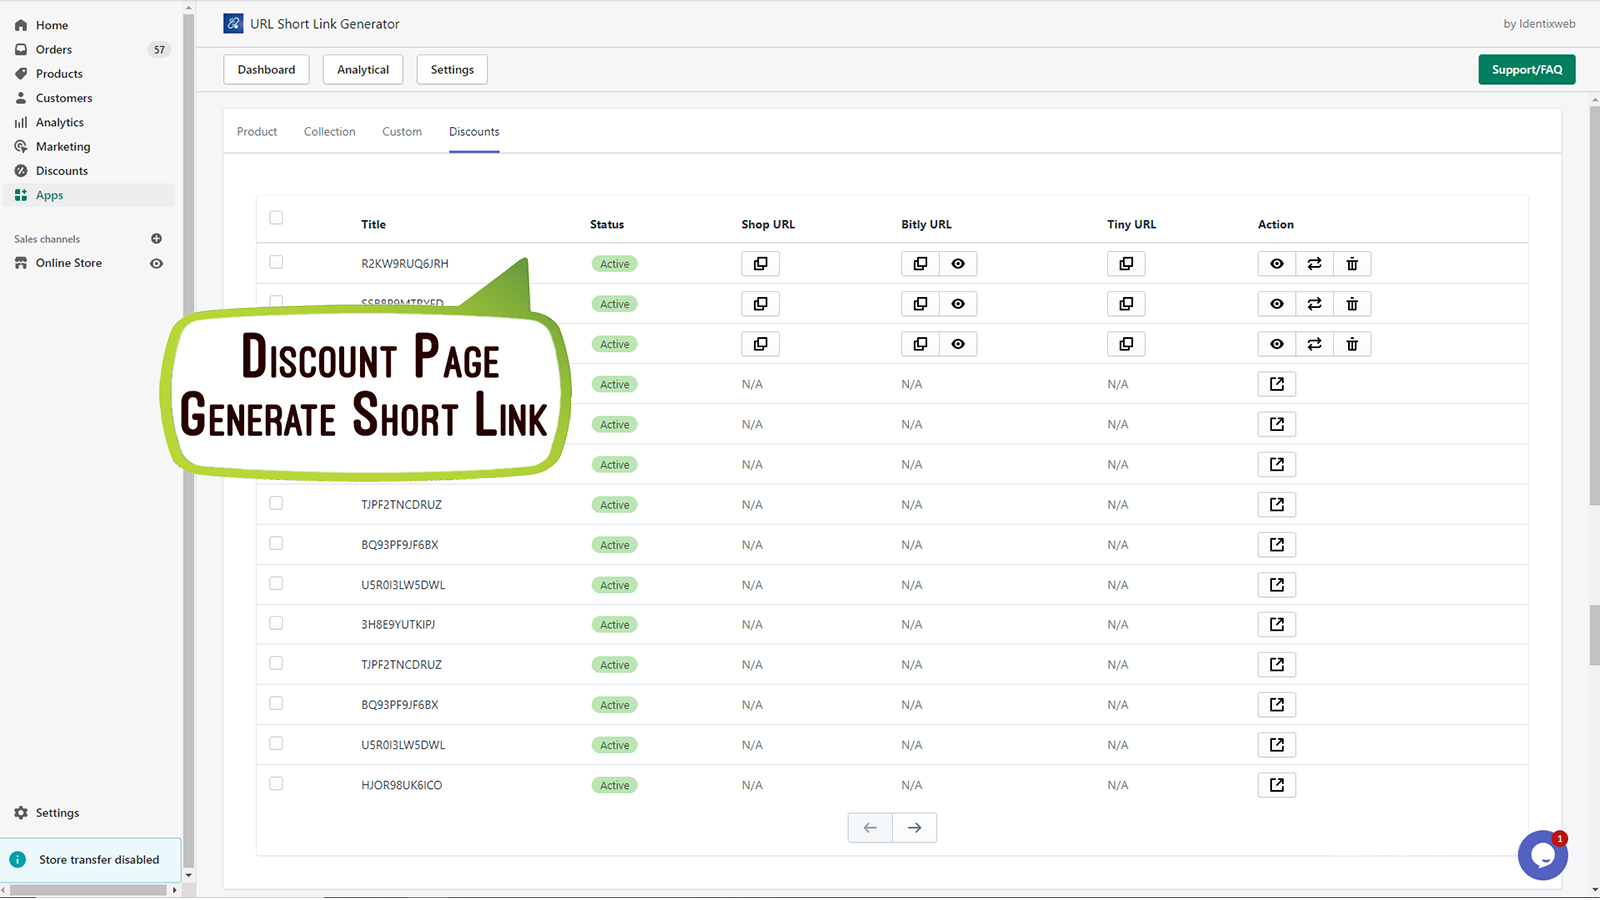Screen dimensions: 1600x900
Task: Switch to the Custom tab
Action: coord(401,131)
